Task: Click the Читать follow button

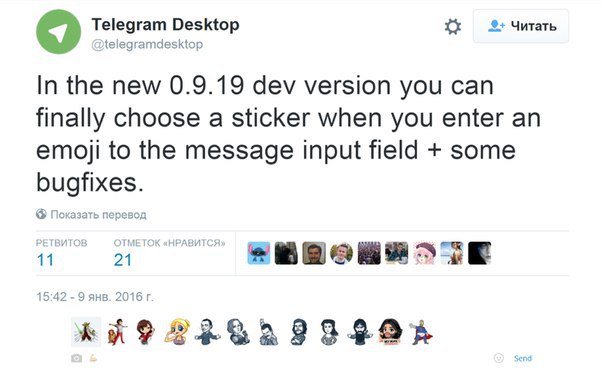Action: coord(521,26)
